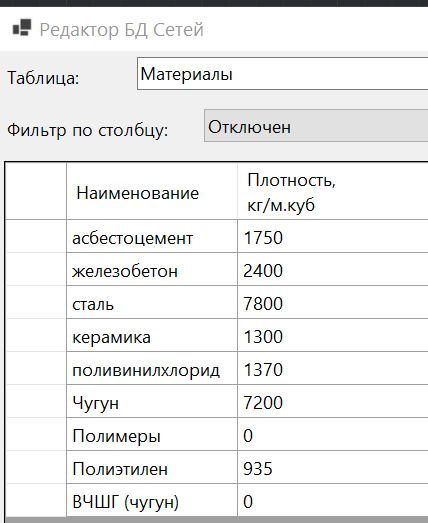428x523 pixels.
Task: Click the top-left corner cell of the table
Action: [x=36, y=191]
